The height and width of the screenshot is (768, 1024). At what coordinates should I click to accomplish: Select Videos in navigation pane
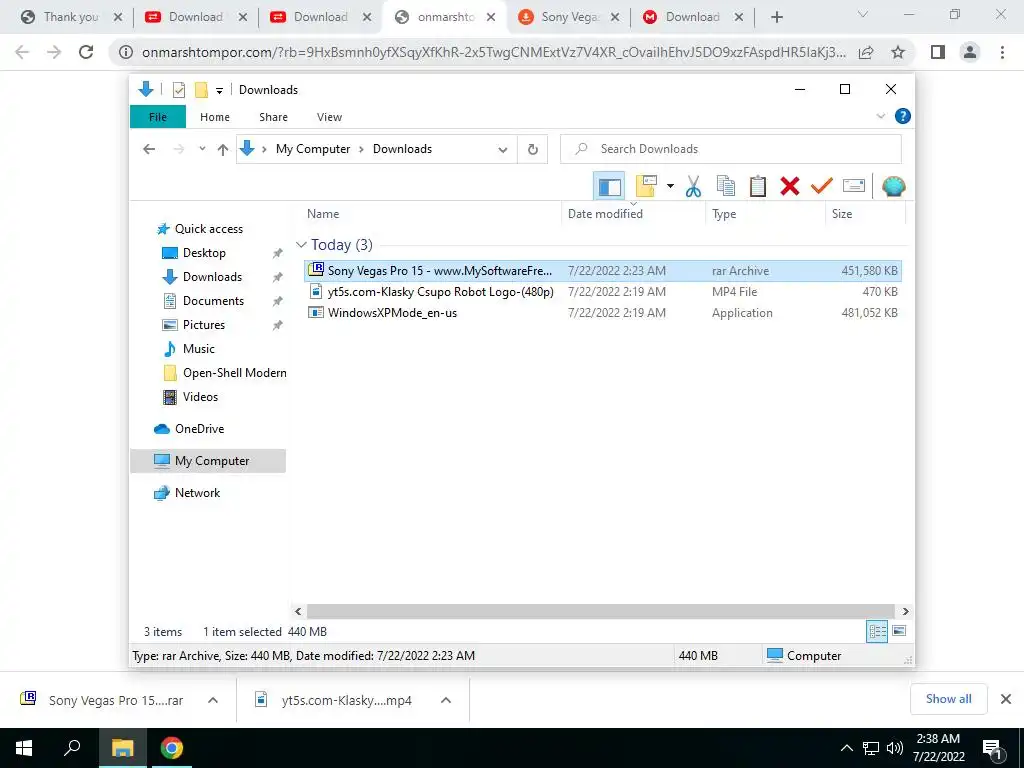200,397
